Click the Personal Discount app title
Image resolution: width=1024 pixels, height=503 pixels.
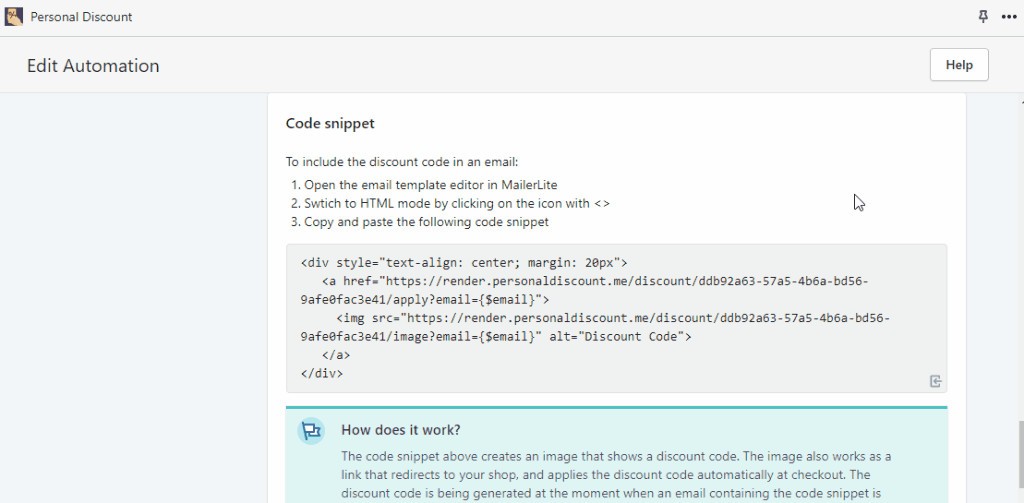tap(81, 17)
